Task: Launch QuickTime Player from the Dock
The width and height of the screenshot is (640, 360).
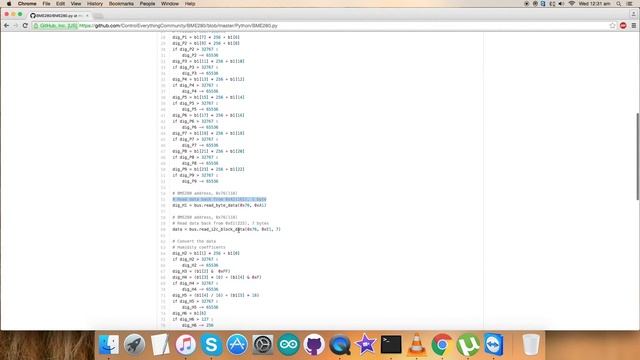Action: coord(340,345)
